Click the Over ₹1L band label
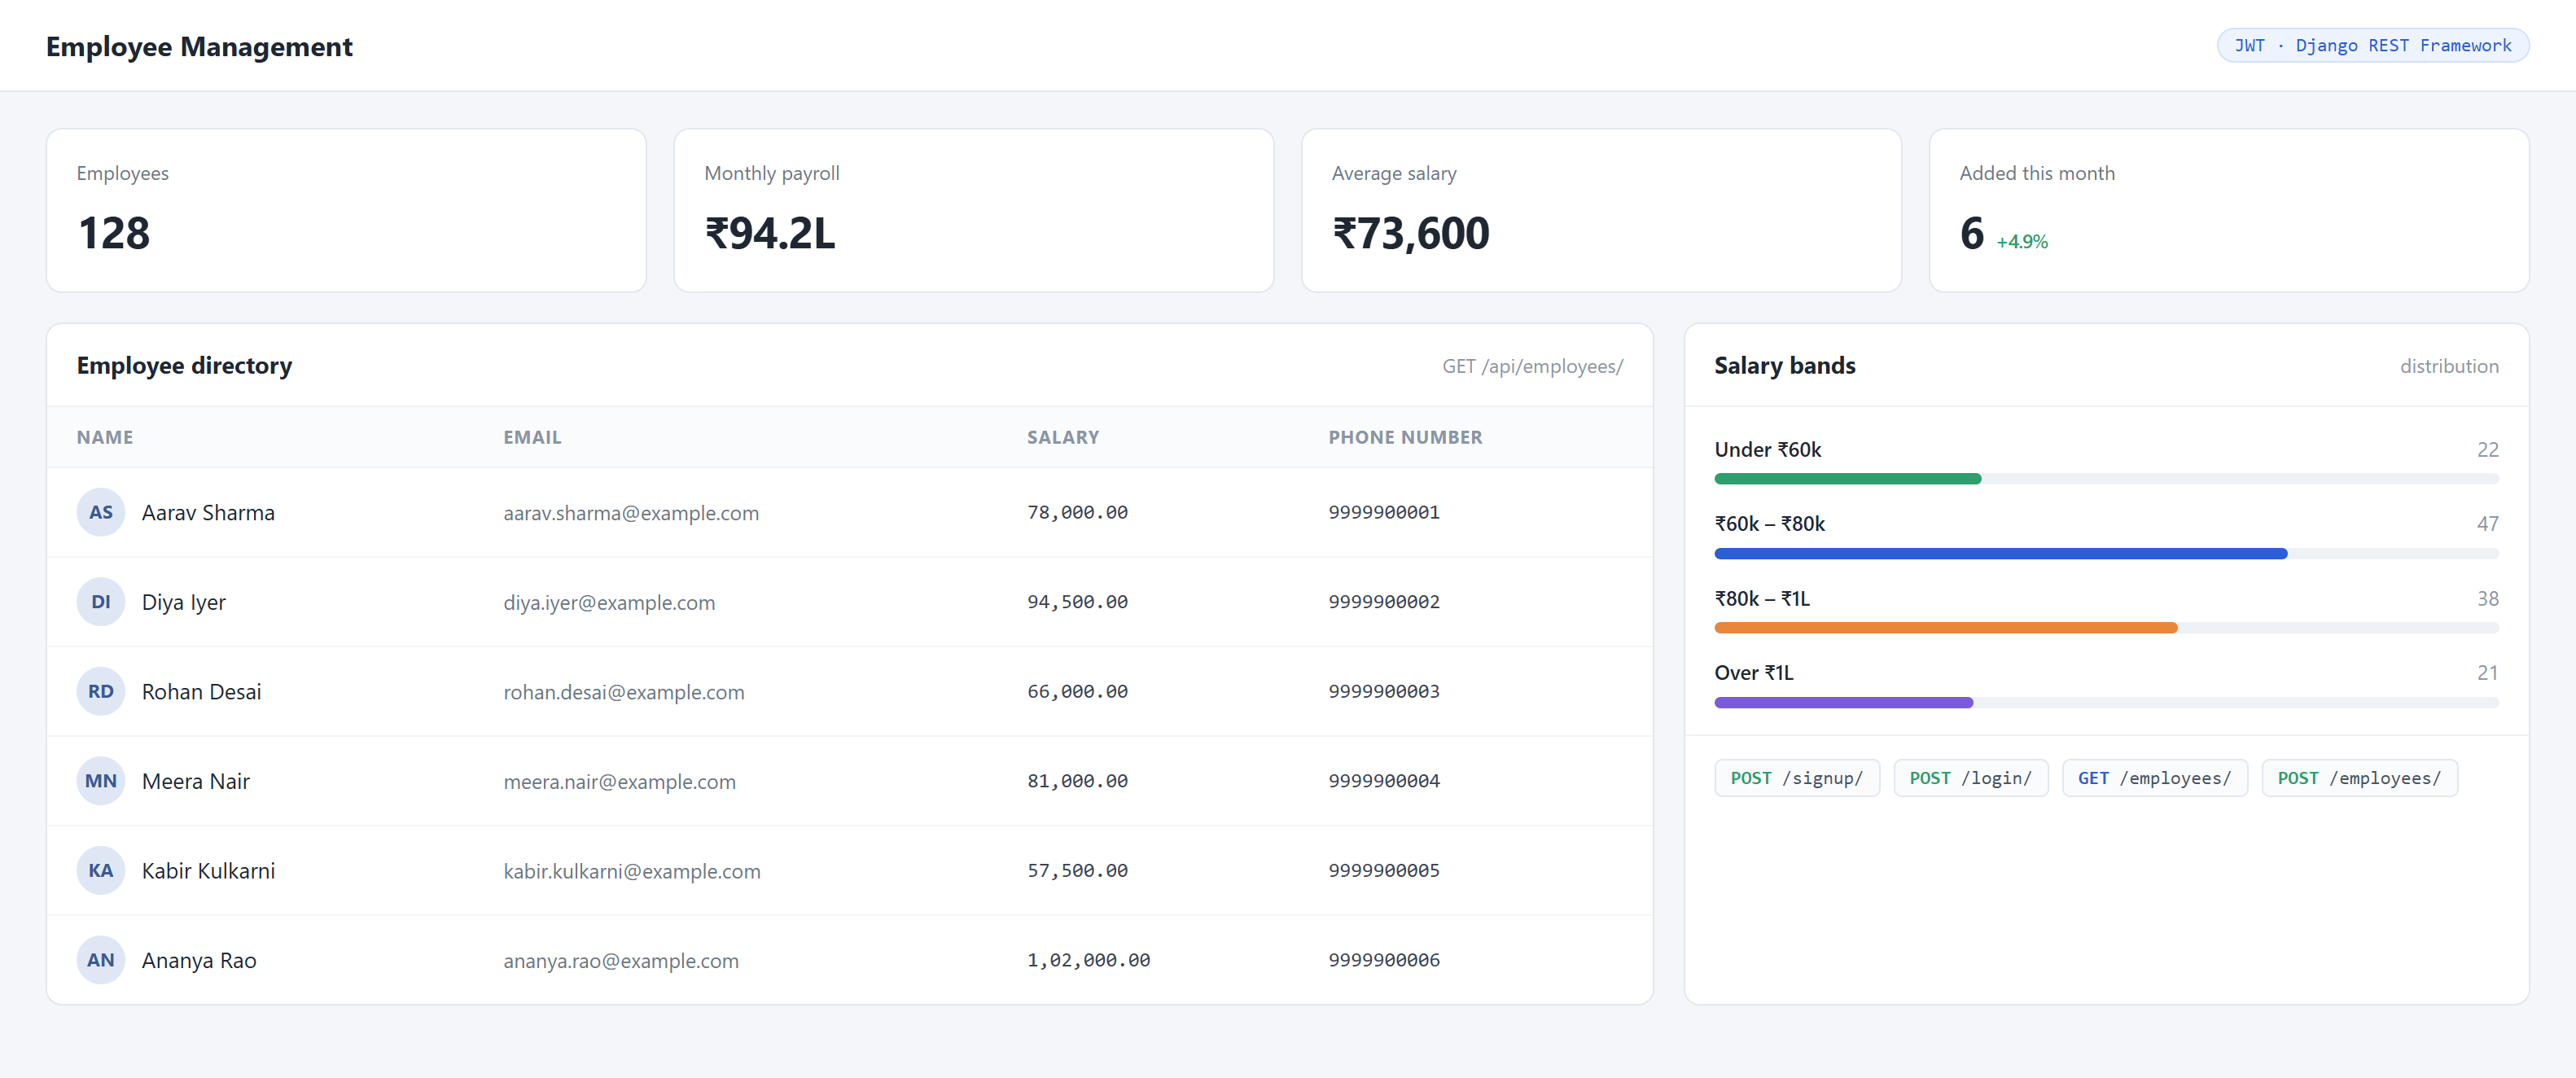Screen dimensions: 2576x1078 (1754, 673)
